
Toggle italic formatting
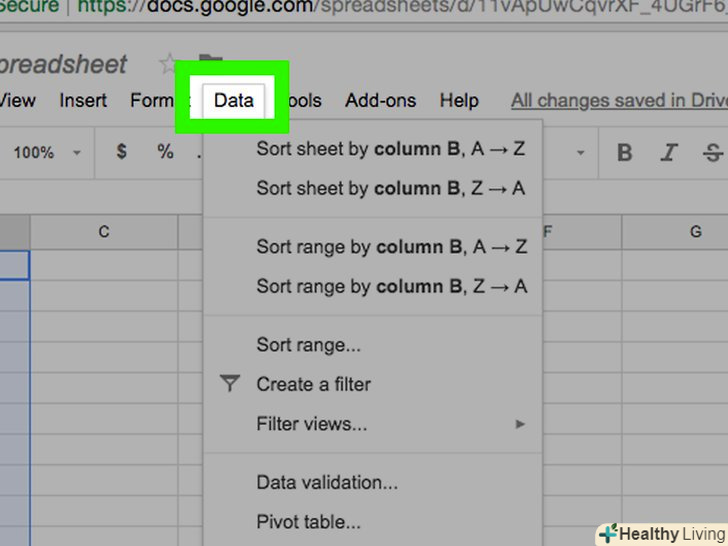[x=670, y=153]
